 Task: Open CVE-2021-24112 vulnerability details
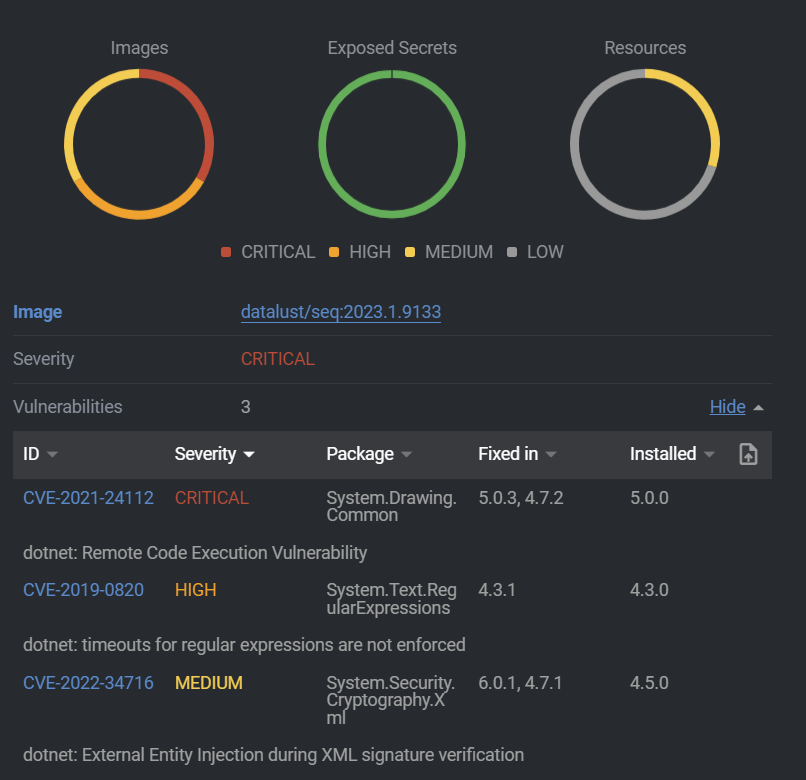tap(88, 497)
